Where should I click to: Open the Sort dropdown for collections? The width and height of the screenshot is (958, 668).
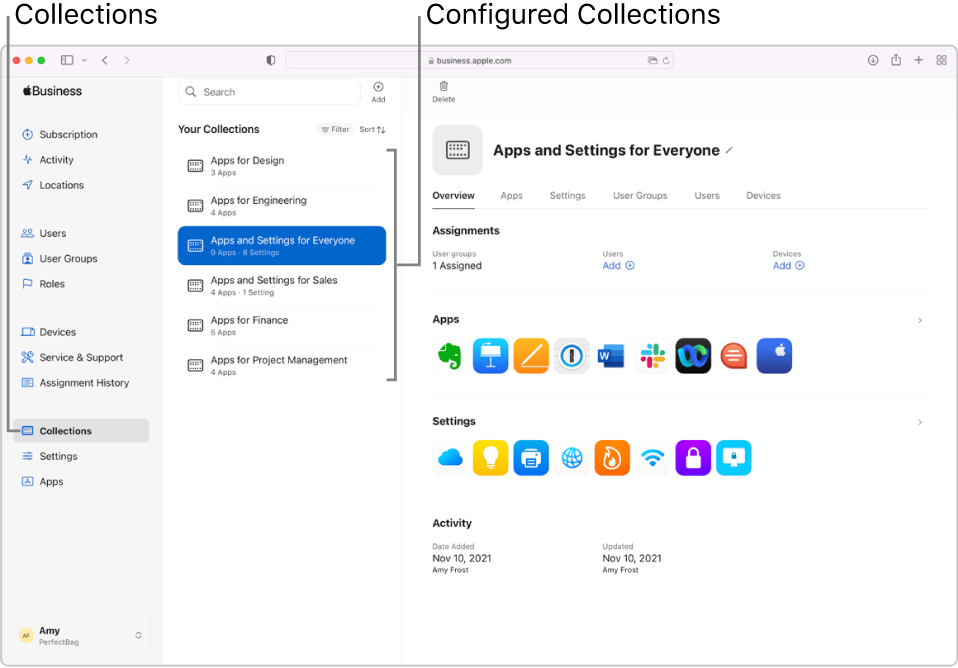tap(371, 129)
